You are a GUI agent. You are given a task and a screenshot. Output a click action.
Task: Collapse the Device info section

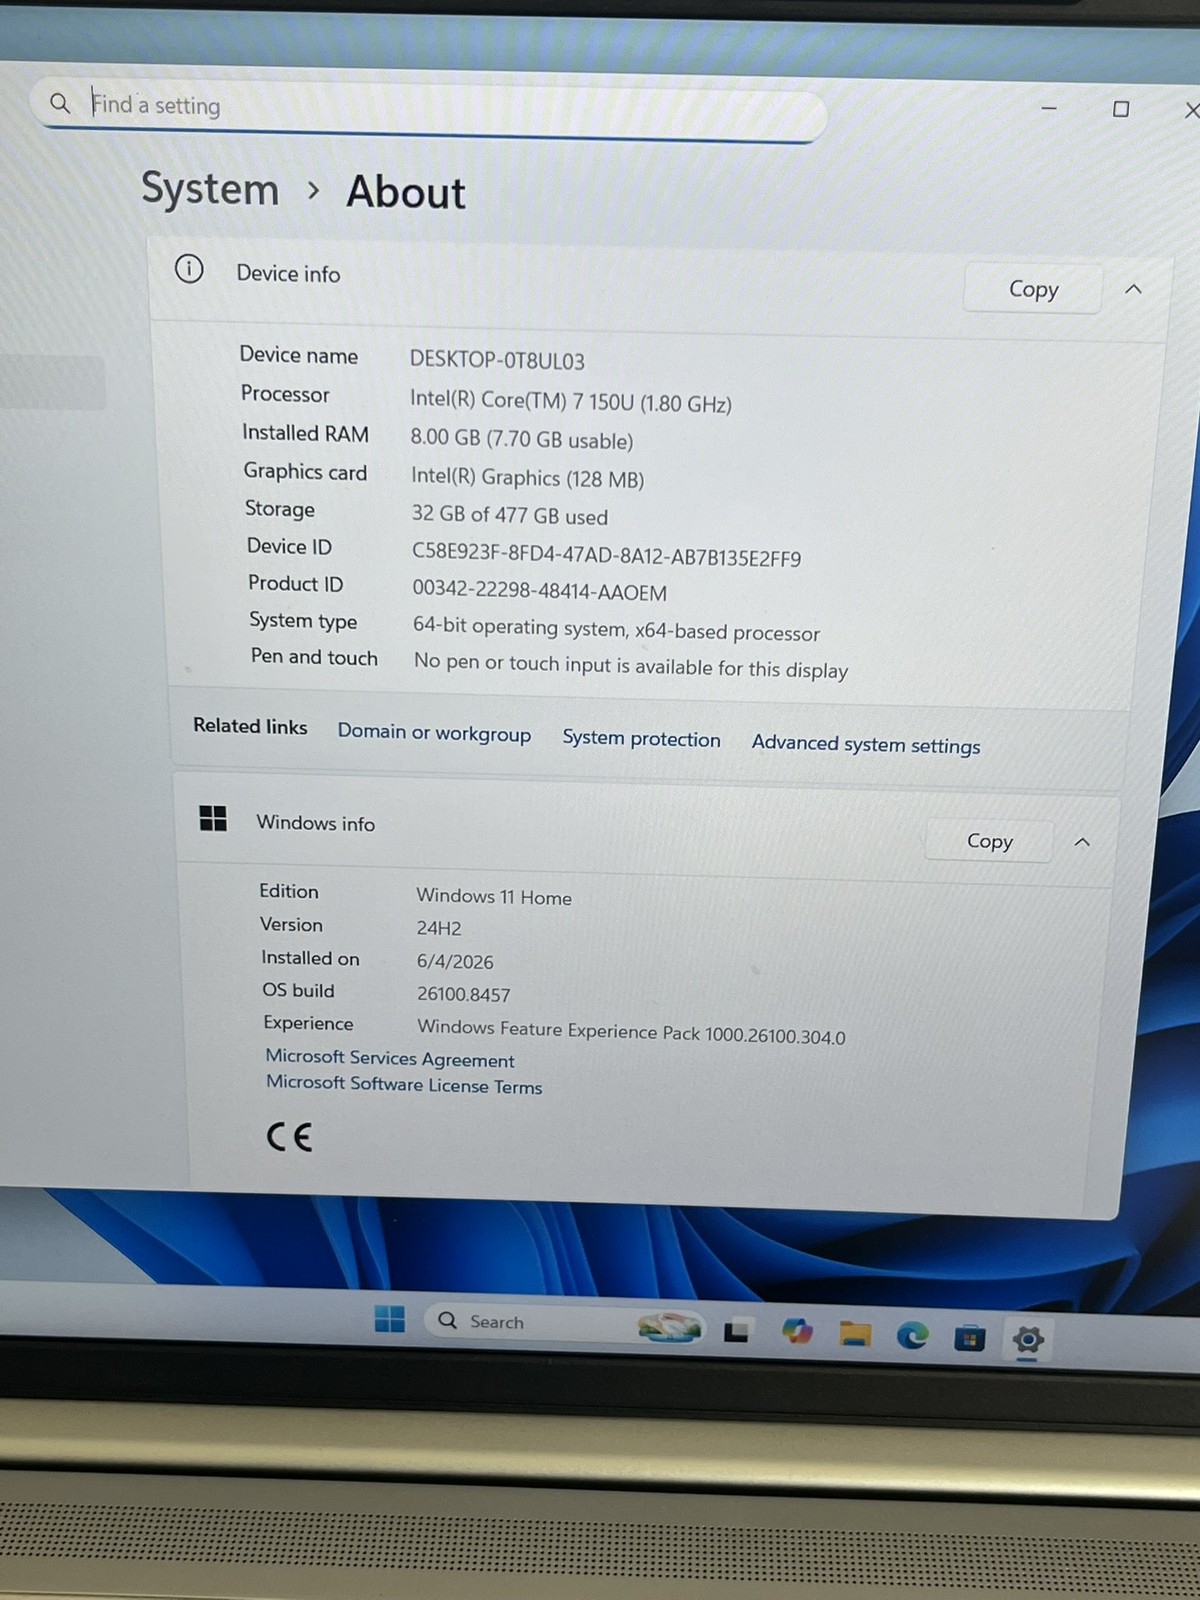tap(1133, 289)
